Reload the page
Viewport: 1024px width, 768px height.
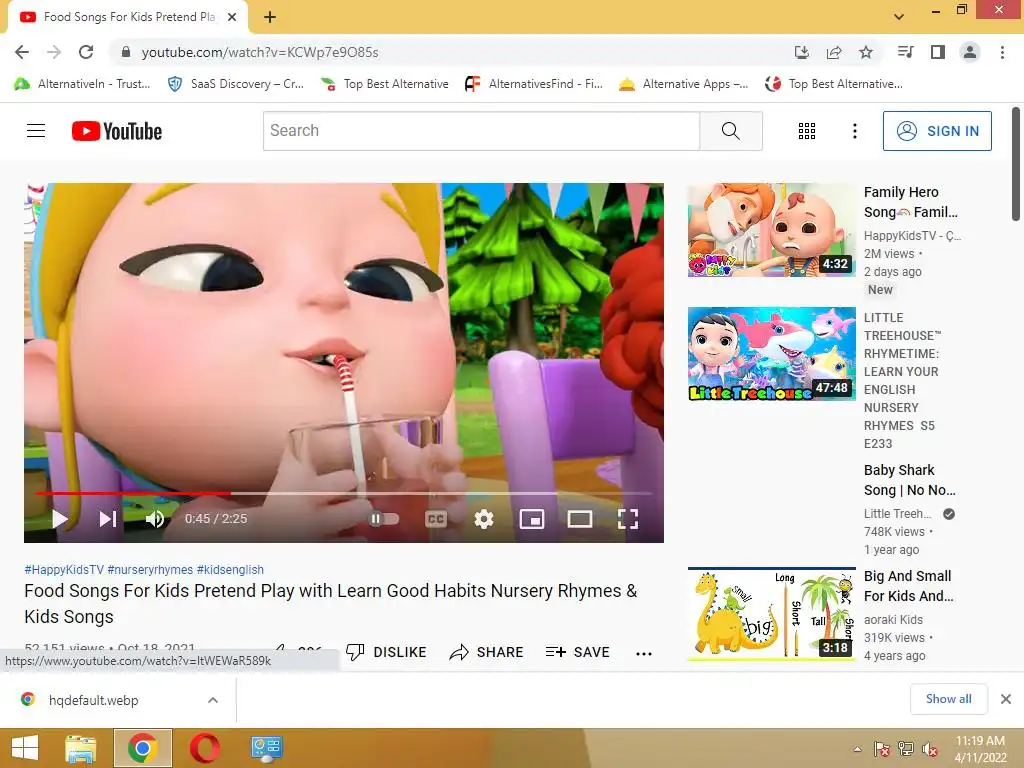pyautogui.click(x=86, y=52)
